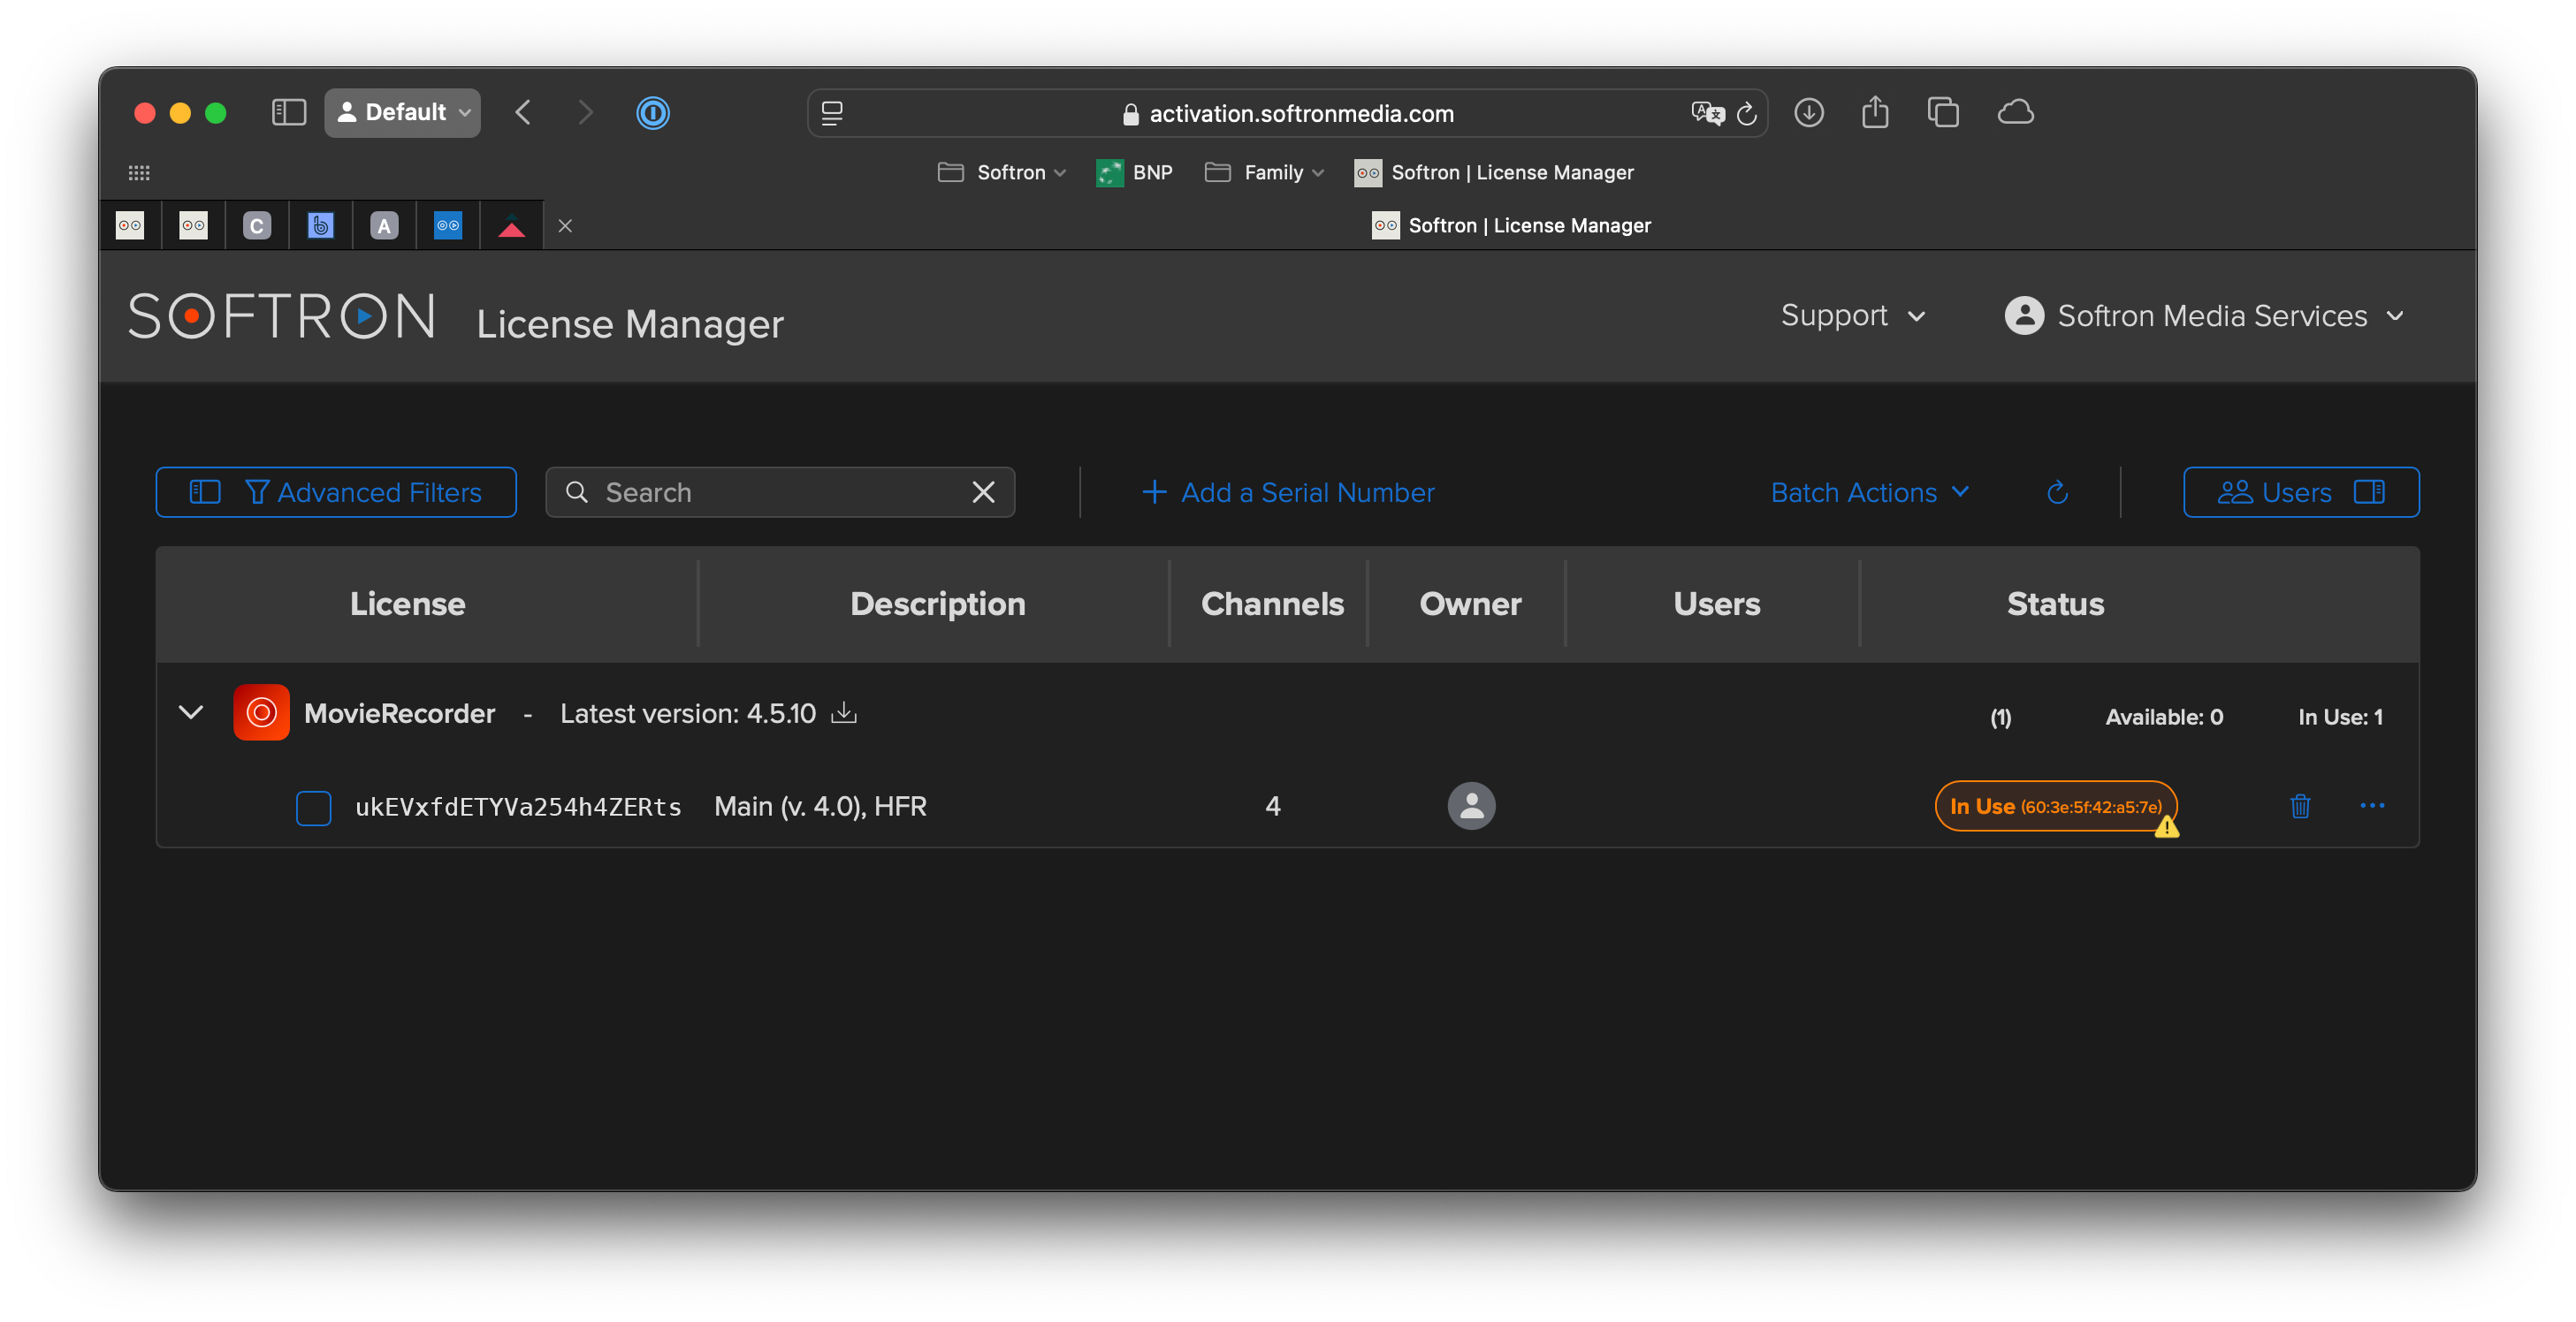2576x1322 pixels.
Task: Click the In Use: 1 label
Action: (x=2340, y=716)
